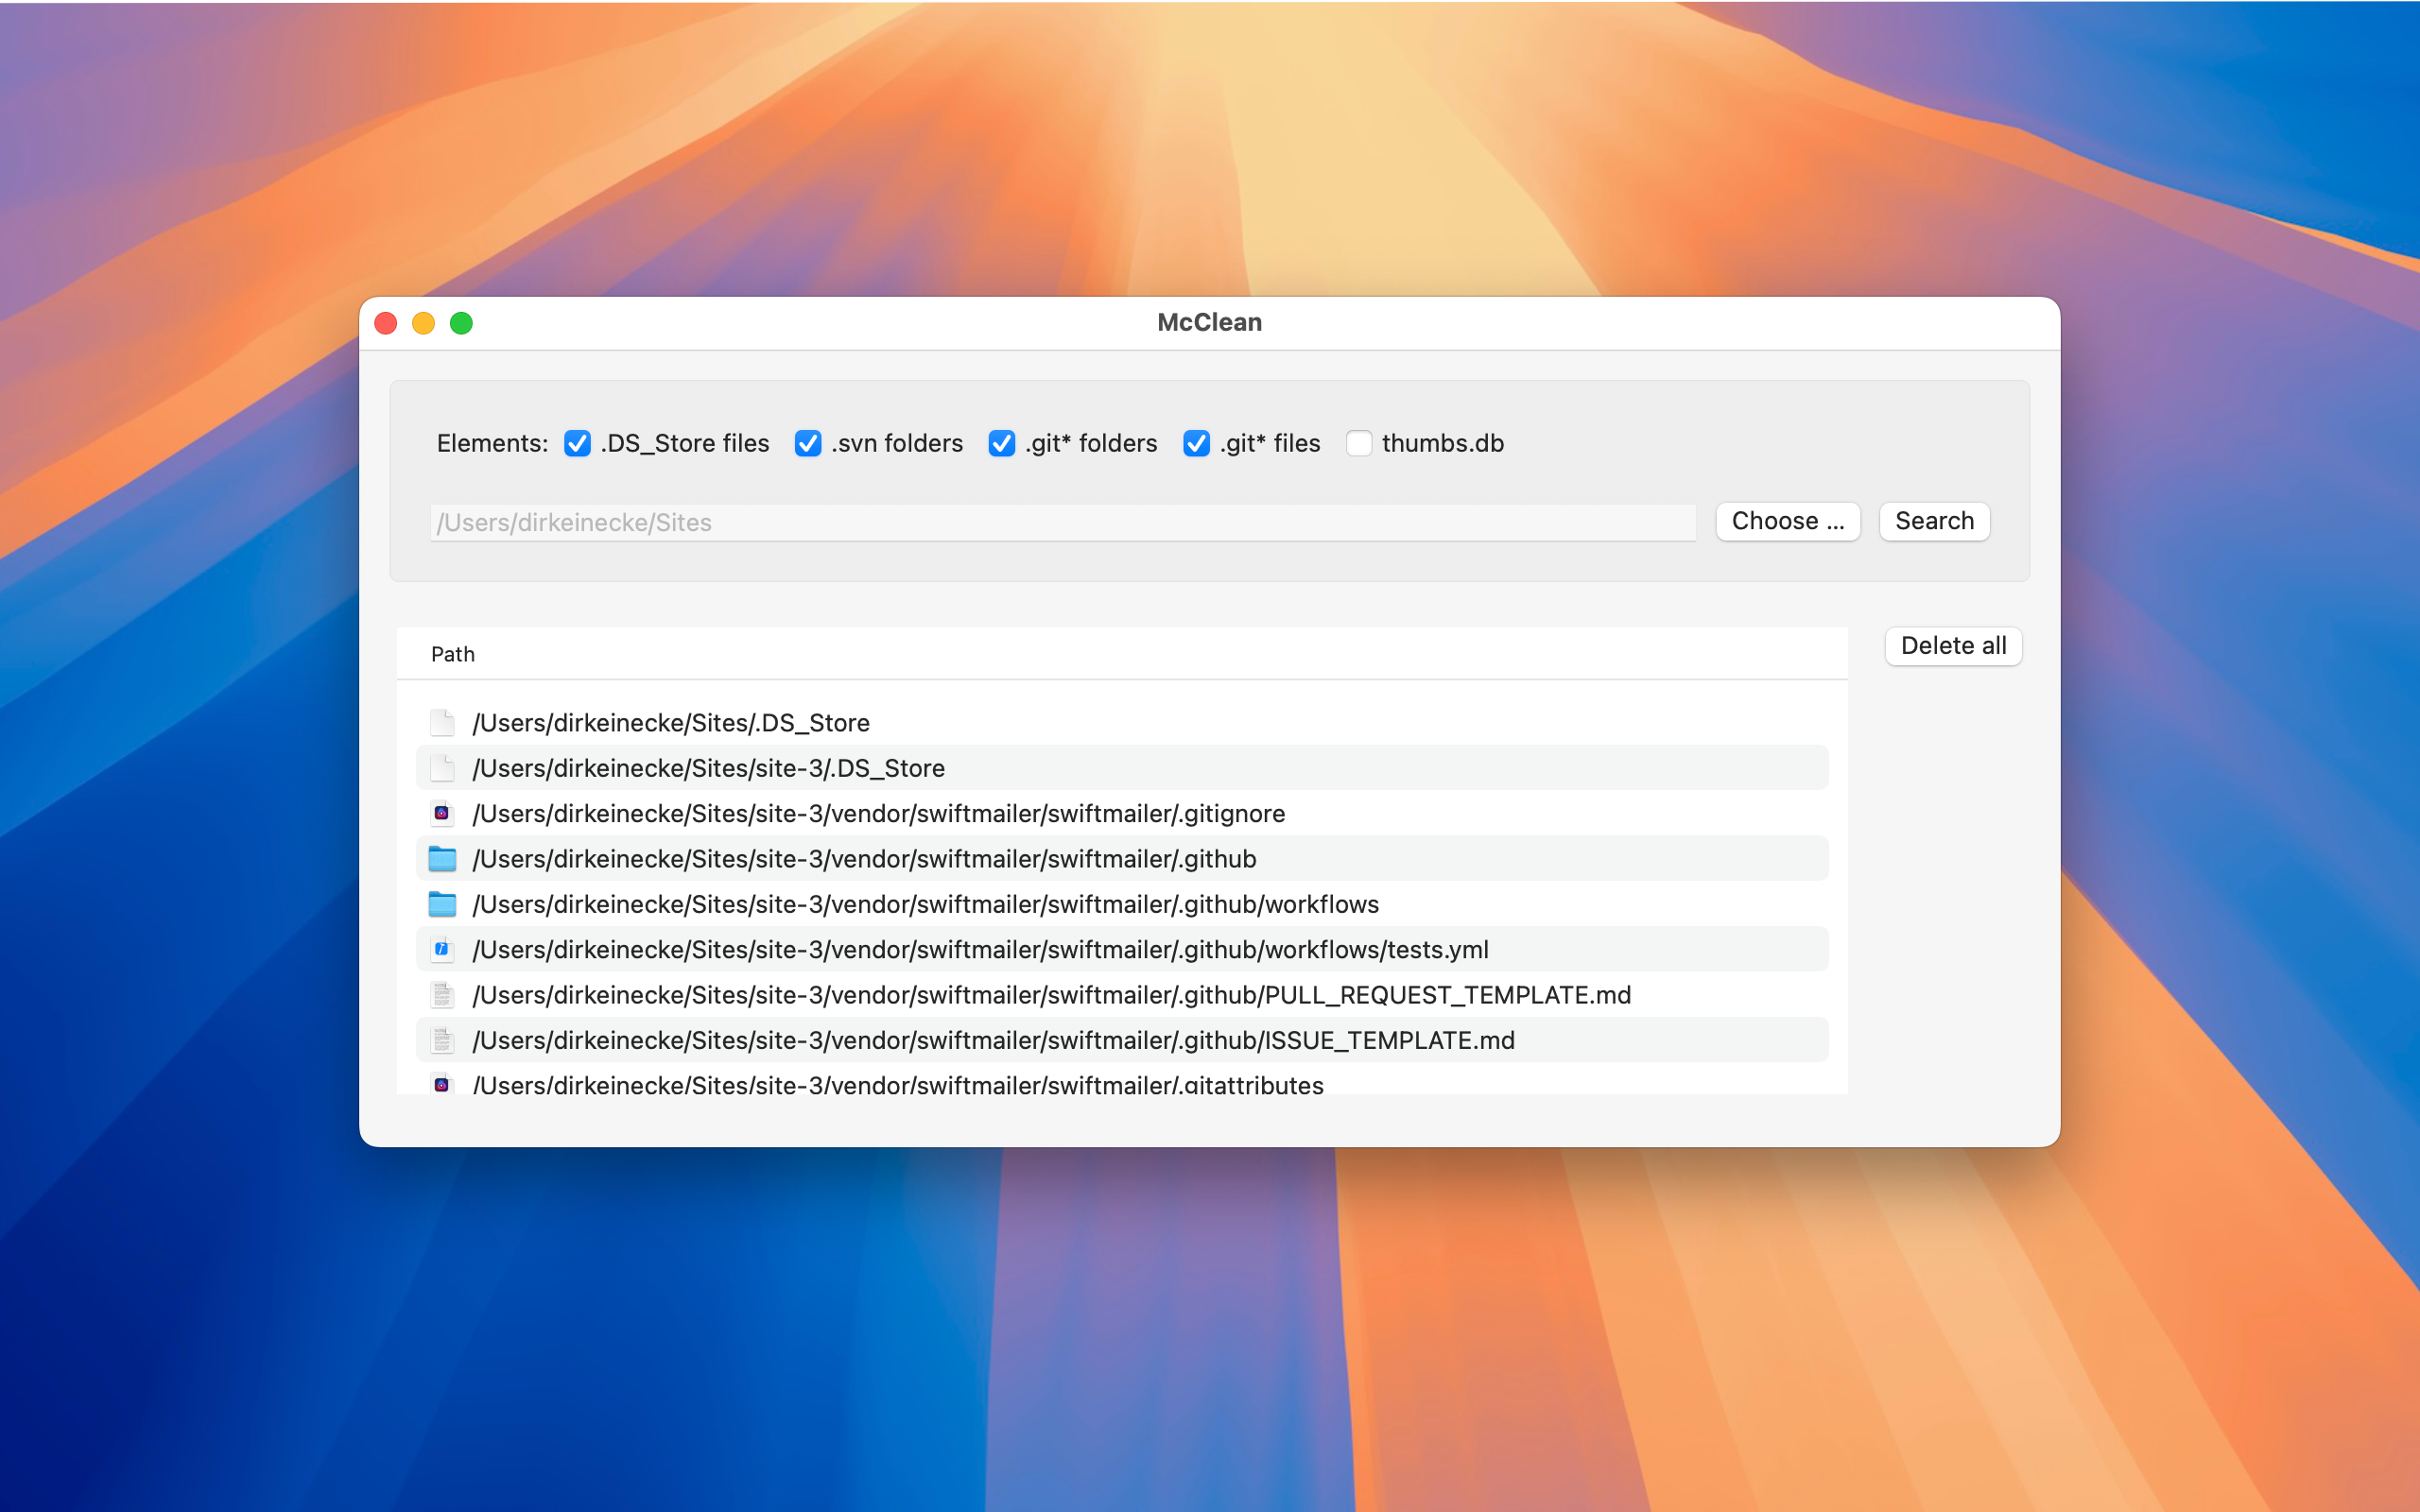Minimize the McClean window with yellow button
Viewport: 2420px width, 1512px height.
tap(423, 323)
